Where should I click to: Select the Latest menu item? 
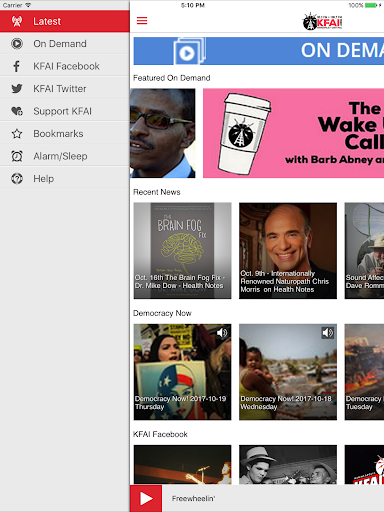click(x=65, y=21)
